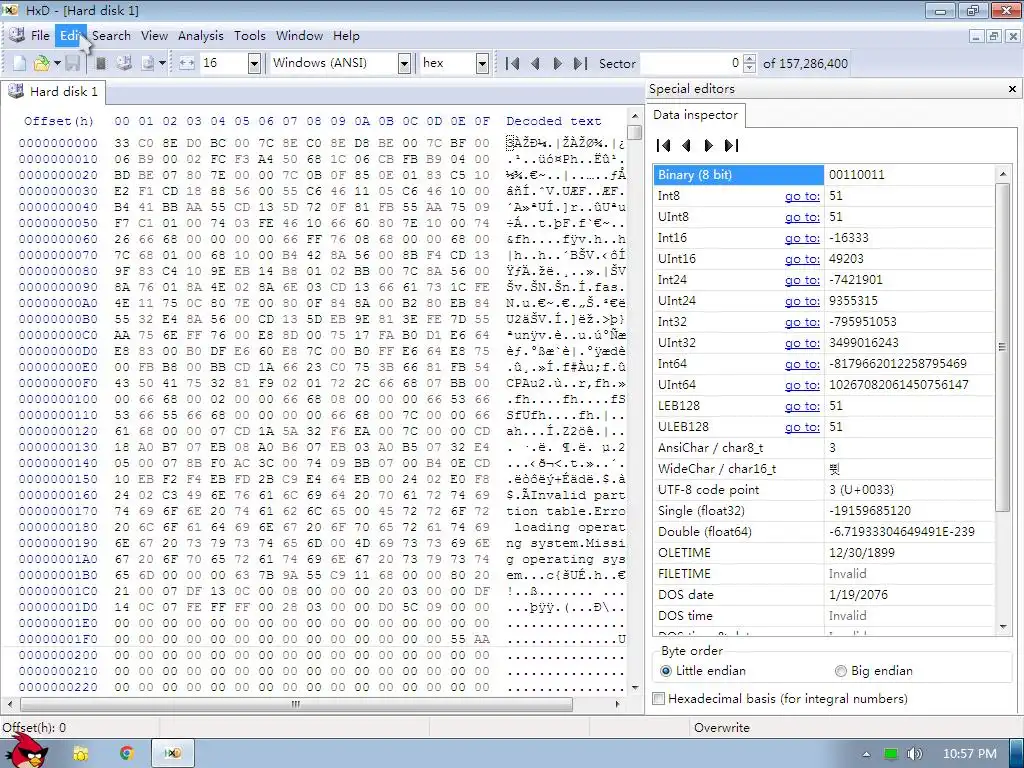The height and width of the screenshot is (768, 1024).
Task: Open file explorer from the taskbar
Action: point(80,754)
